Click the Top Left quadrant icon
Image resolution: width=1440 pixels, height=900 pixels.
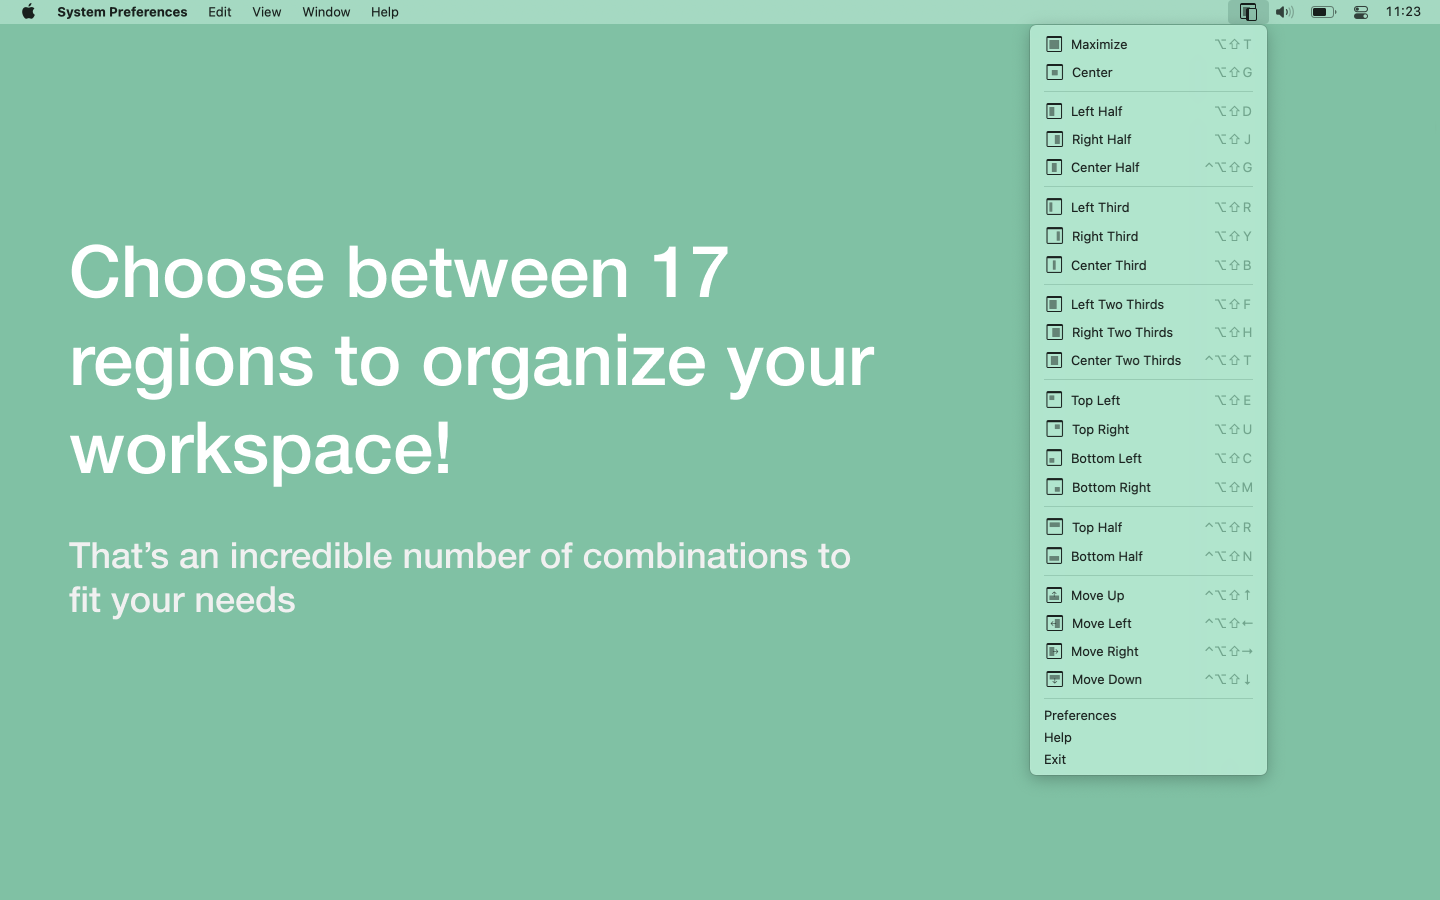(1054, 400)
